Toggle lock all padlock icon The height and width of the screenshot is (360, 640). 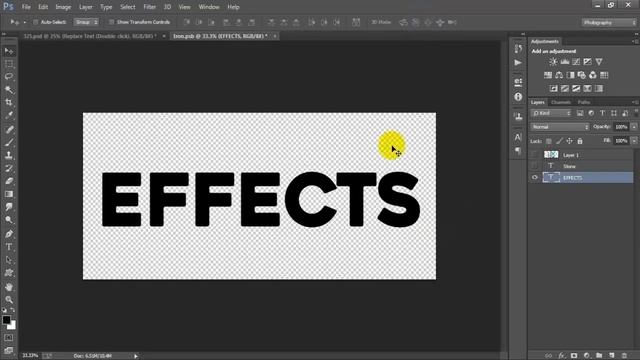click(x=580, y=141)
